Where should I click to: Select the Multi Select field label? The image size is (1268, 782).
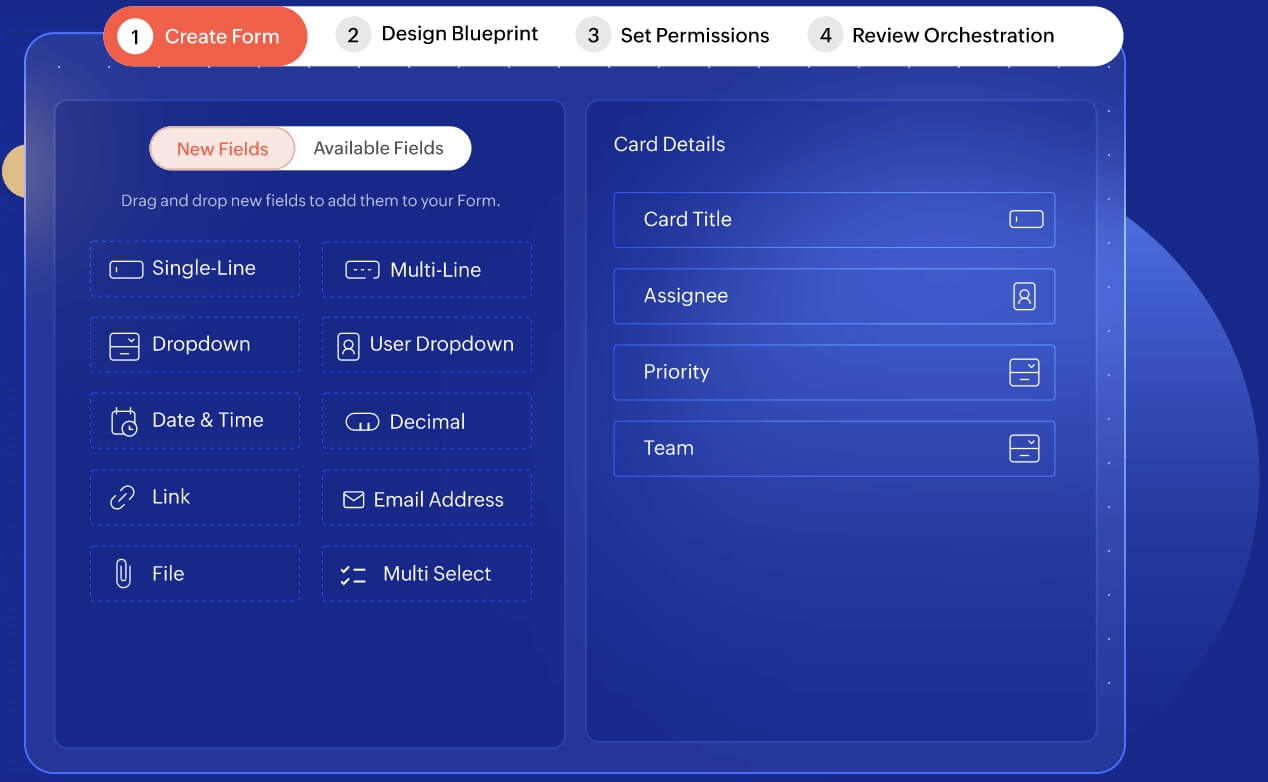[437, 573]
